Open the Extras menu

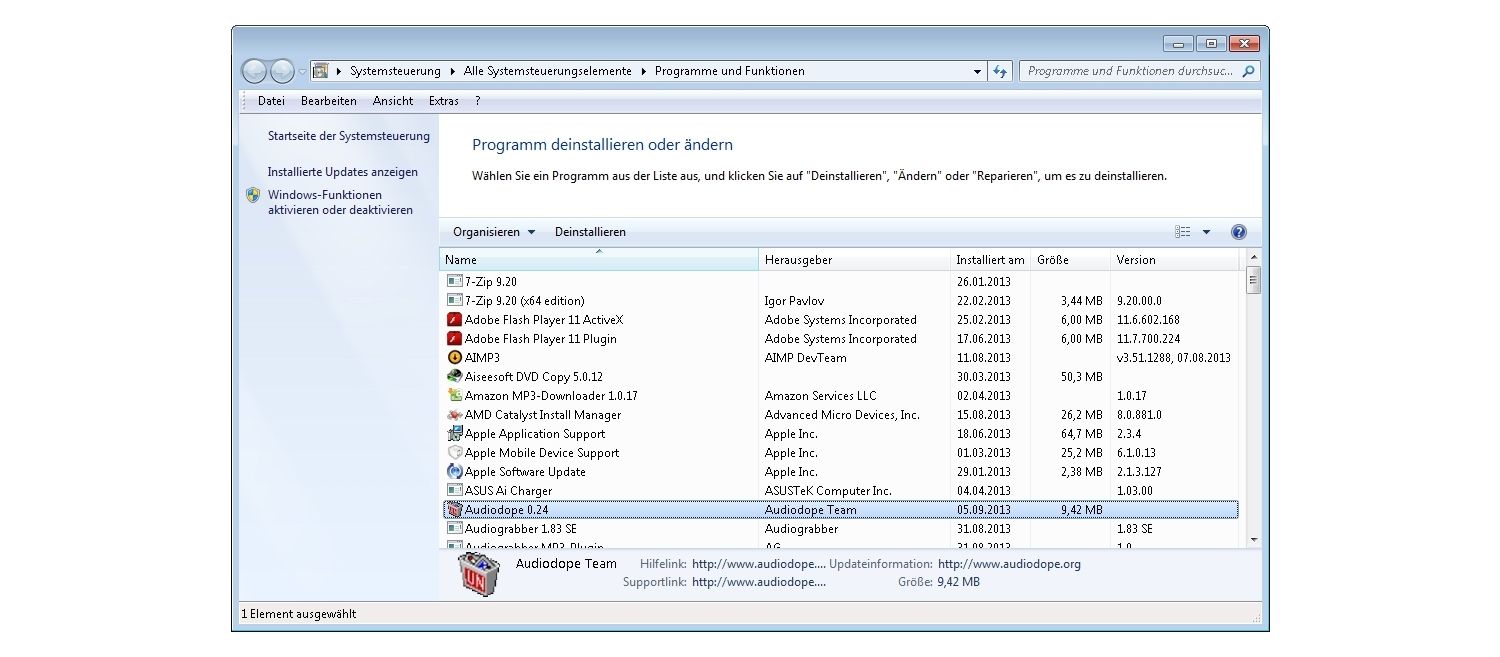[443, 101]
